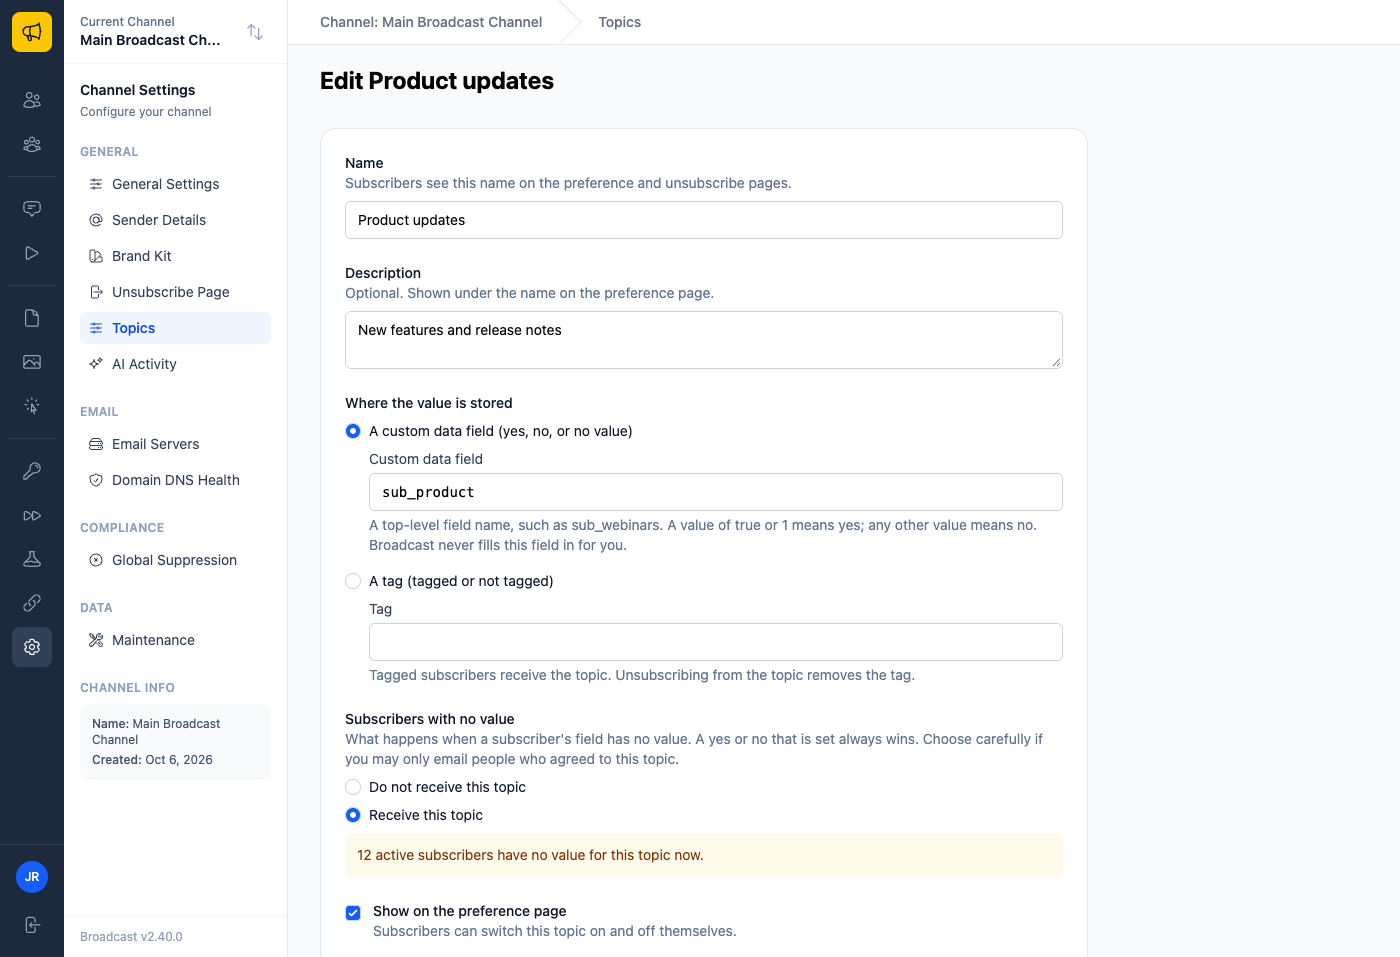
Task: Choose 'Receive this topic' radio option
Action: 353,815
